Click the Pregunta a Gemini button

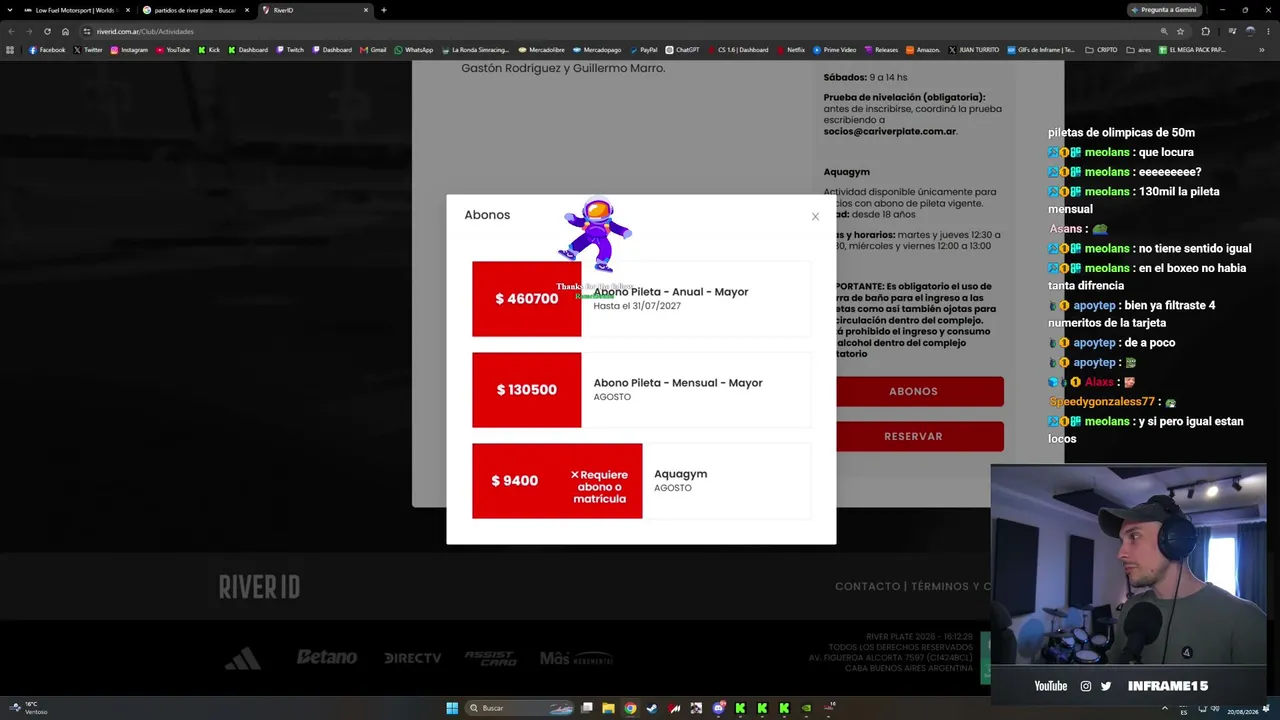1164,10
